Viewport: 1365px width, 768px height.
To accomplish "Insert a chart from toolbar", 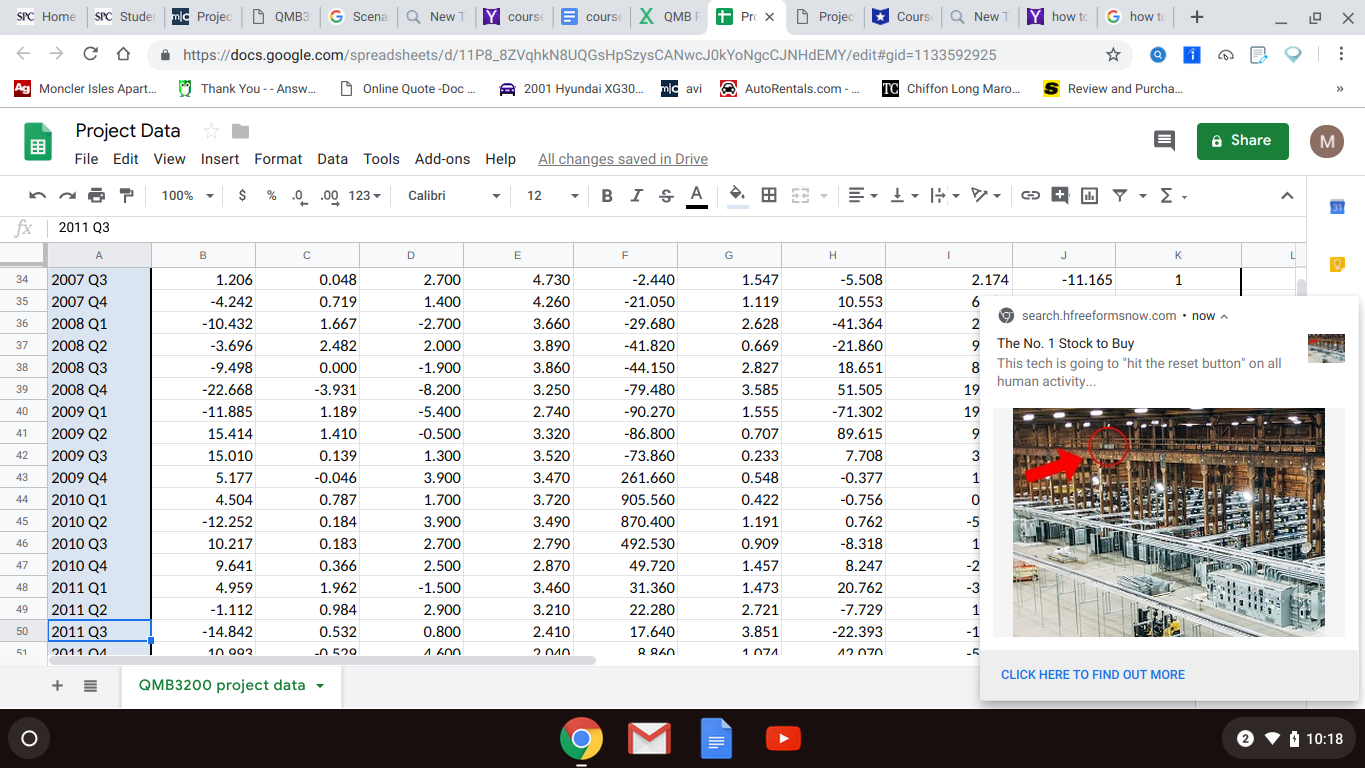I will [x=1090, y=196].
